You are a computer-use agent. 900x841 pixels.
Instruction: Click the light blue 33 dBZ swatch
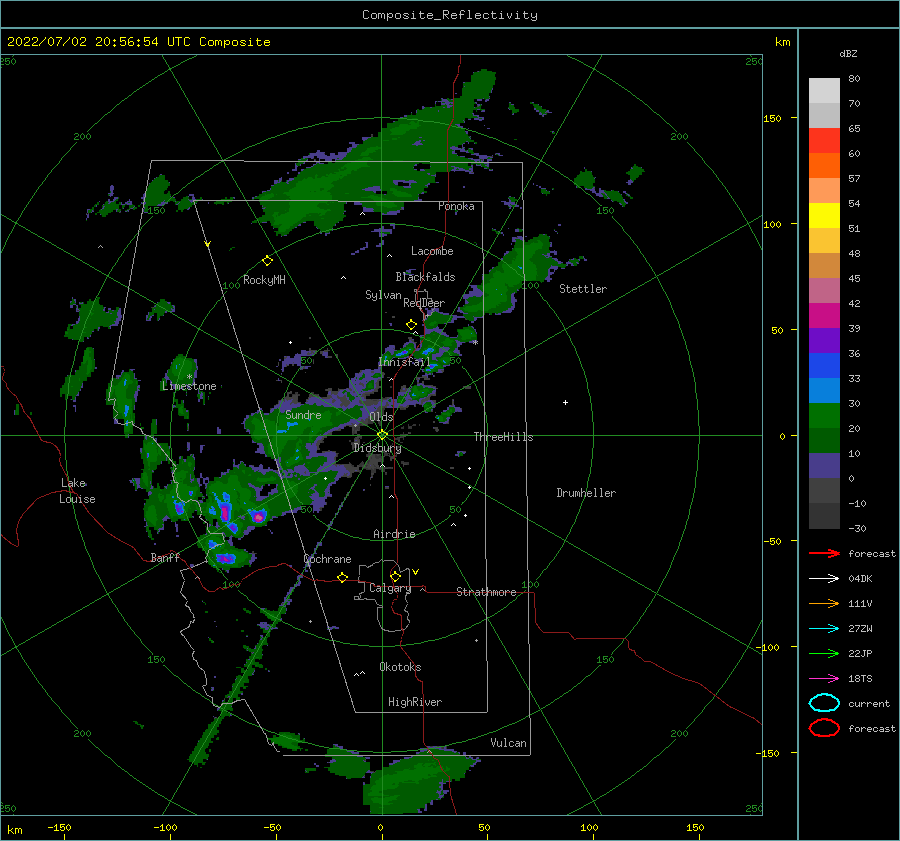824,390
